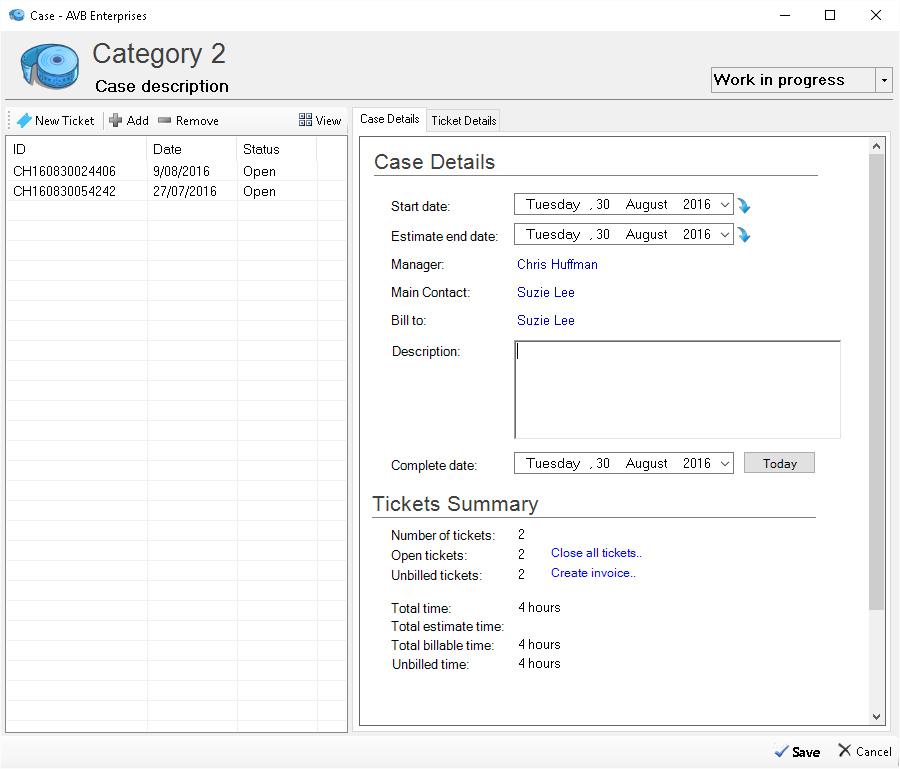
Task: Click the New Ticket toolbar icon
Action: point(24,120)
